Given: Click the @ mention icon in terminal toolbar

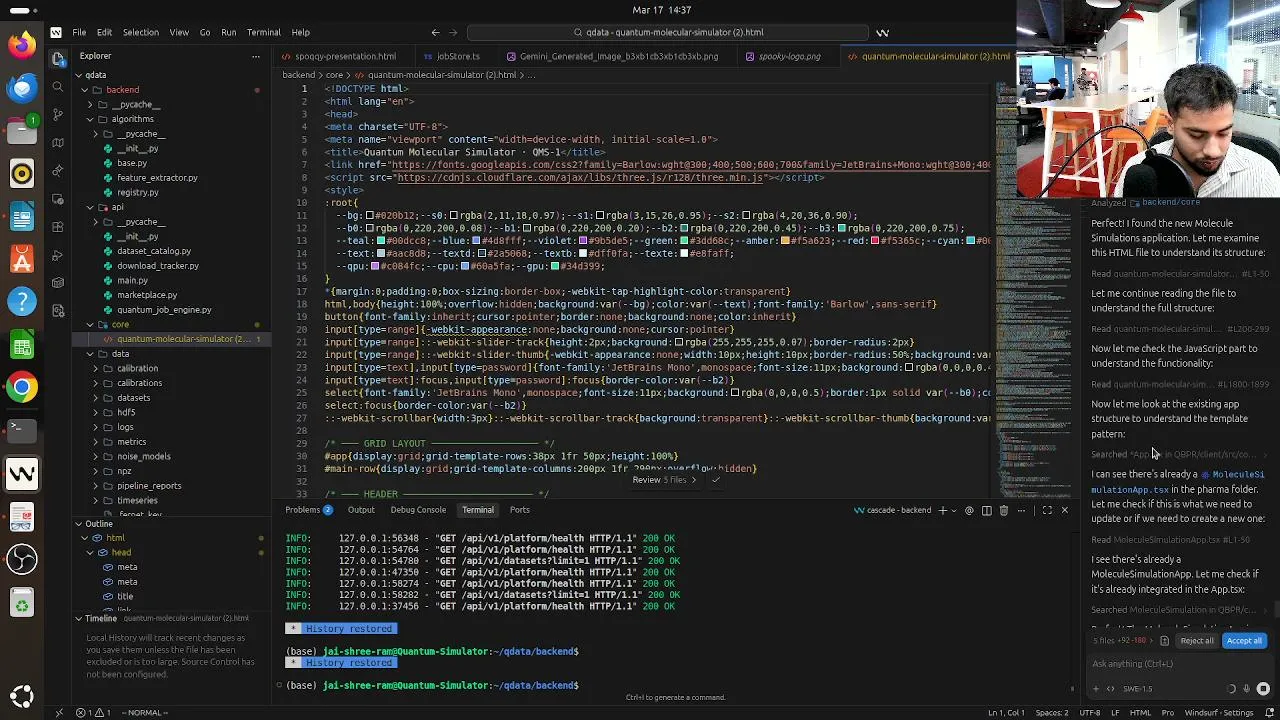Looking at the screenshot, I should tap(968, 510).
